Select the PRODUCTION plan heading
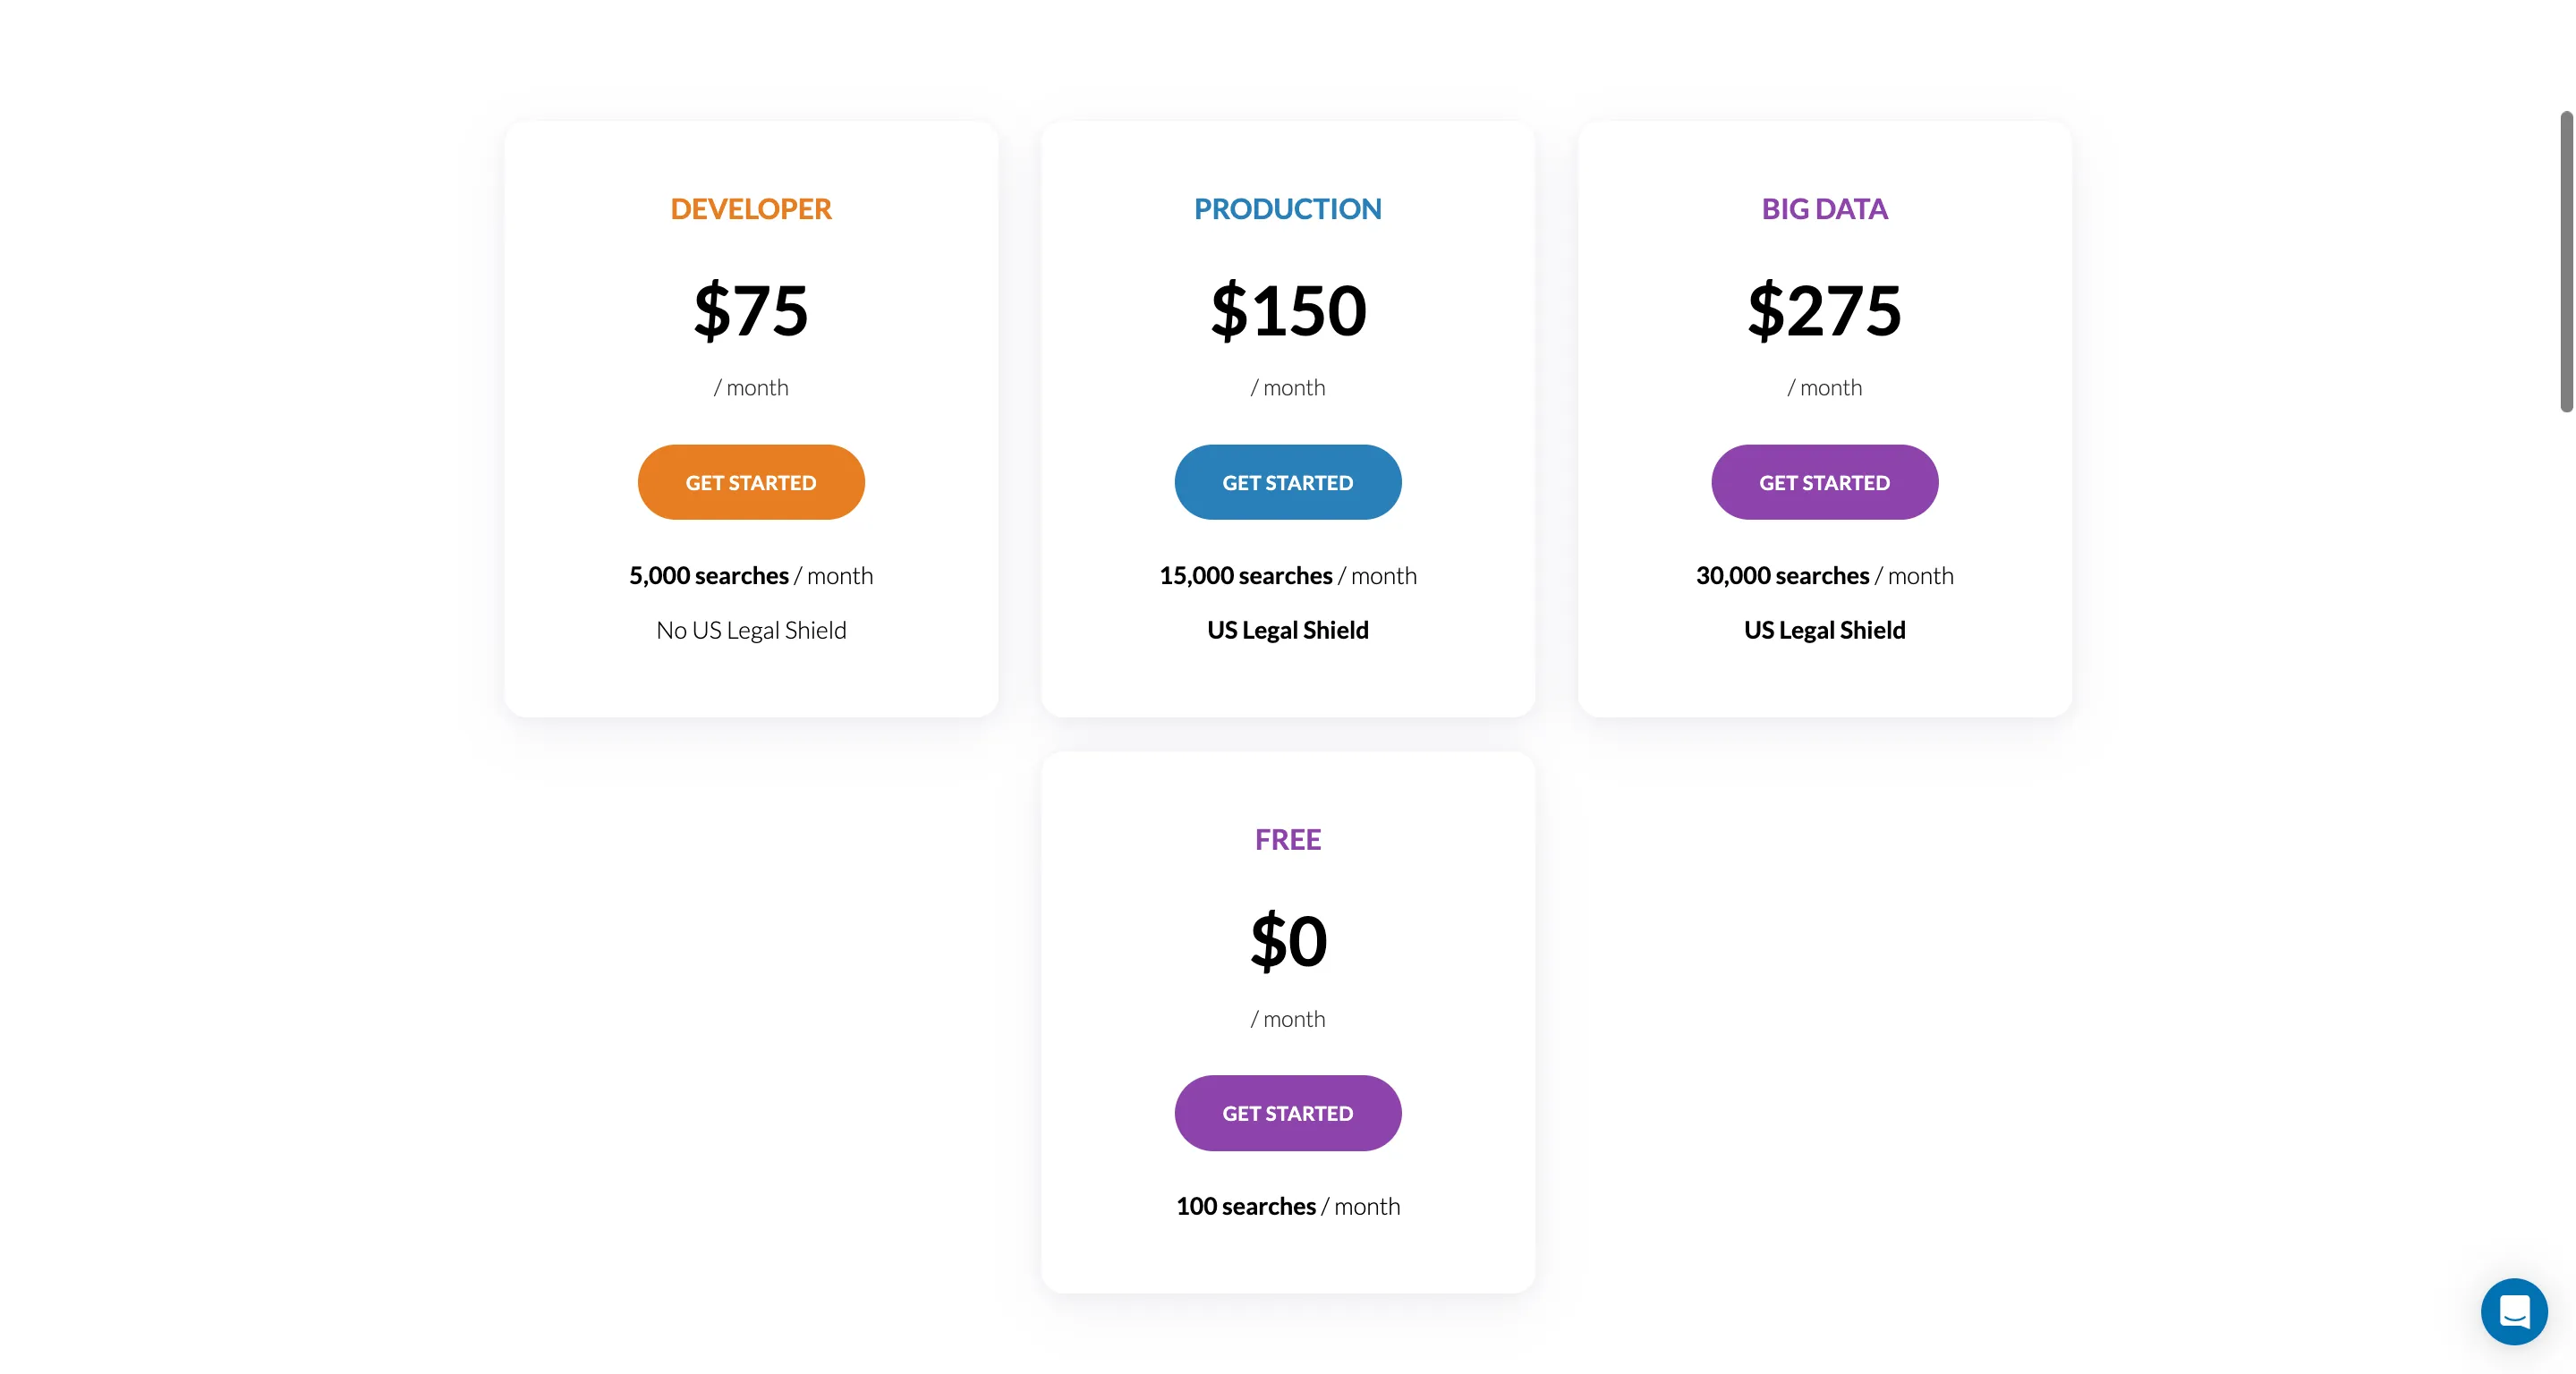2576x1374 pixels. 1288,209
